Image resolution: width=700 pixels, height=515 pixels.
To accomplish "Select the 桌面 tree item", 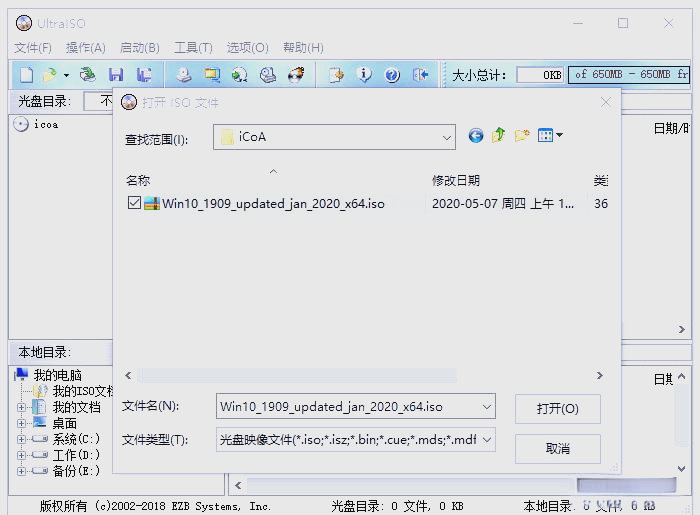I will click(65, 423).
